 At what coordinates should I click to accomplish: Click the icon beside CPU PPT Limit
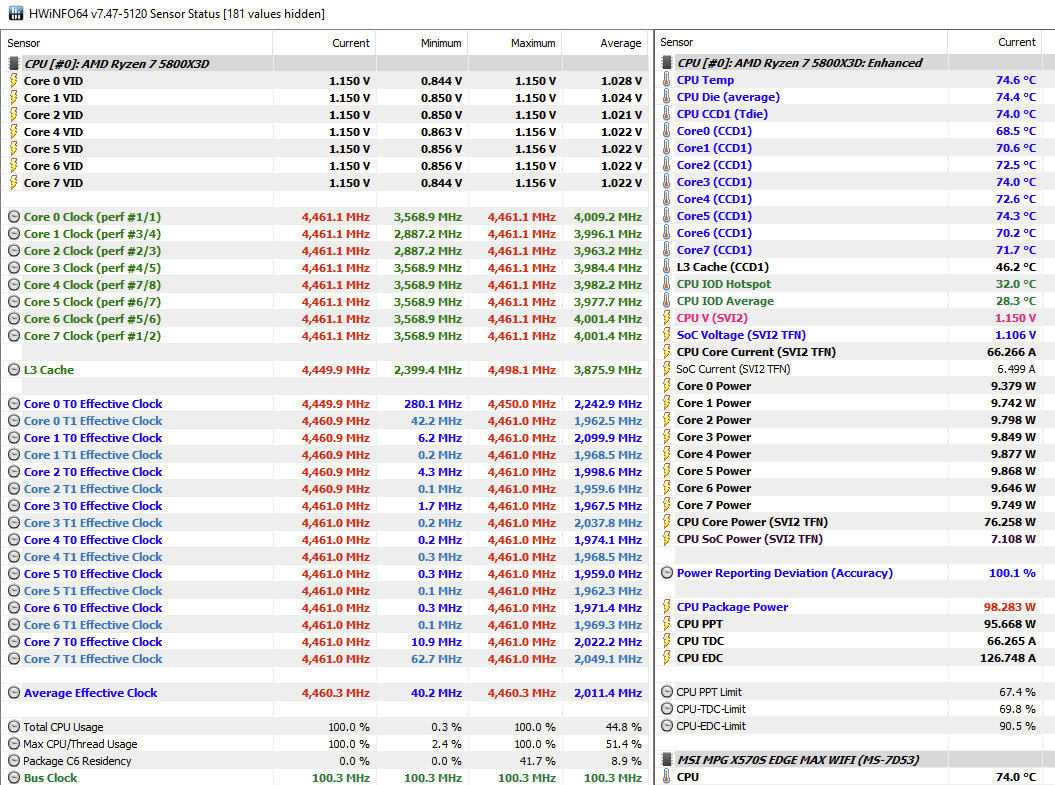point(667,691)
